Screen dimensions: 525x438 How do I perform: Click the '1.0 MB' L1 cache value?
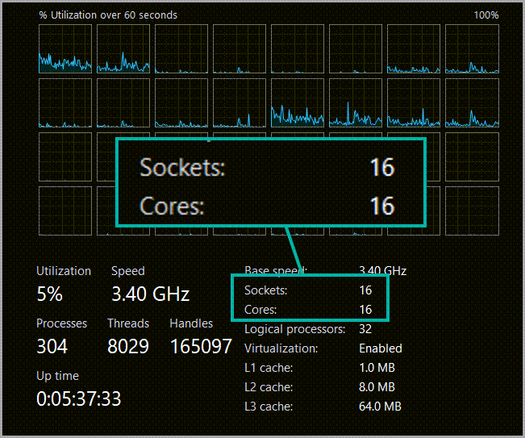377,368
